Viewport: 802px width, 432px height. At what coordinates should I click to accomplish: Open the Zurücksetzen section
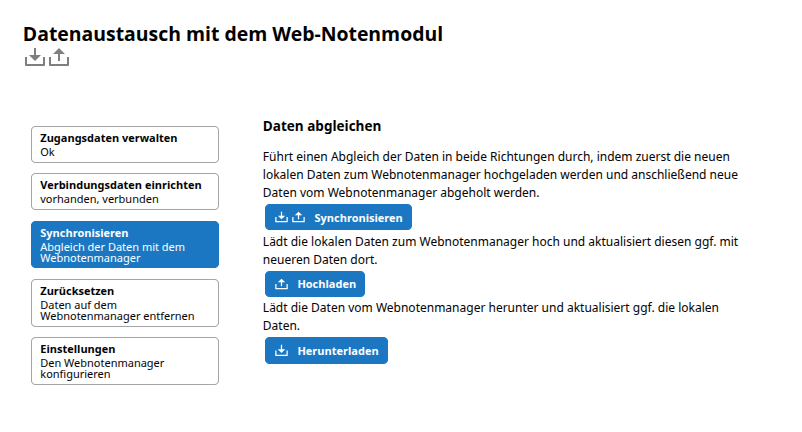tap(125, 303)
